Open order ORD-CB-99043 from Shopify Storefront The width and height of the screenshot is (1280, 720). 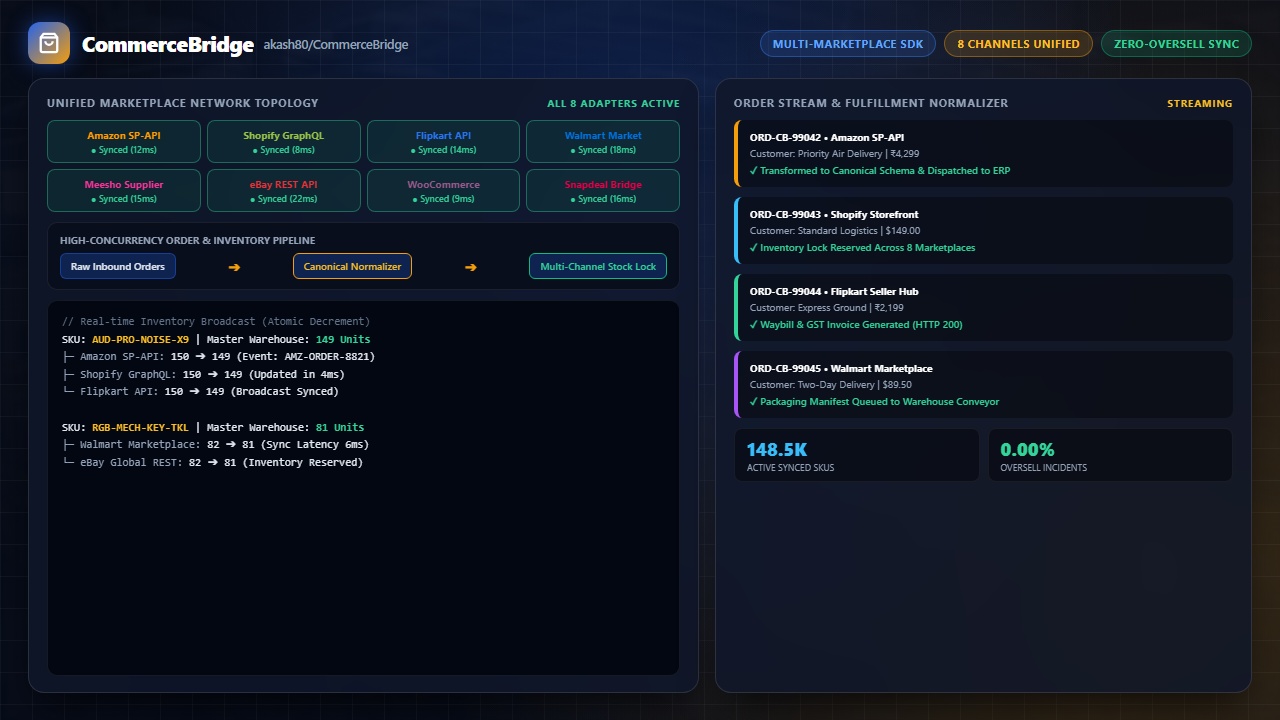[x=983, y=231]
